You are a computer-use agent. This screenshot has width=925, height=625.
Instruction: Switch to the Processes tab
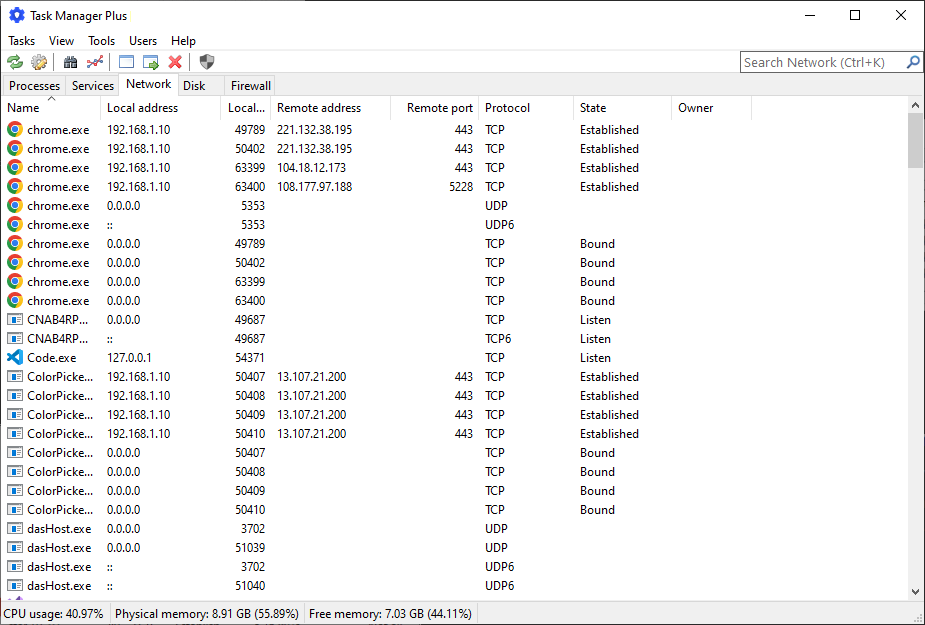[34, 86]
